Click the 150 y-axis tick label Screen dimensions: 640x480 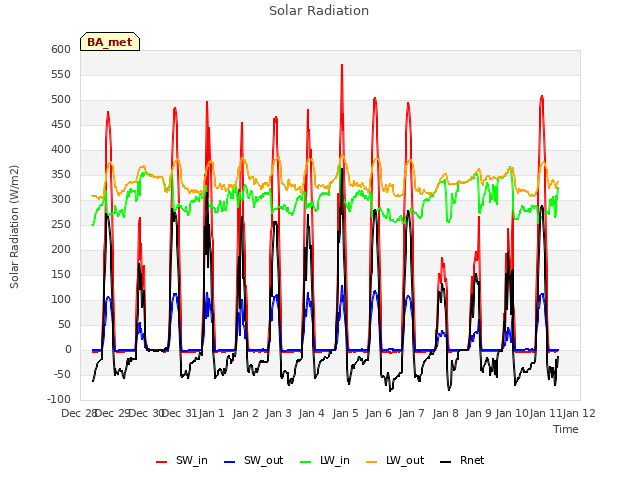(x=61, y=275)
